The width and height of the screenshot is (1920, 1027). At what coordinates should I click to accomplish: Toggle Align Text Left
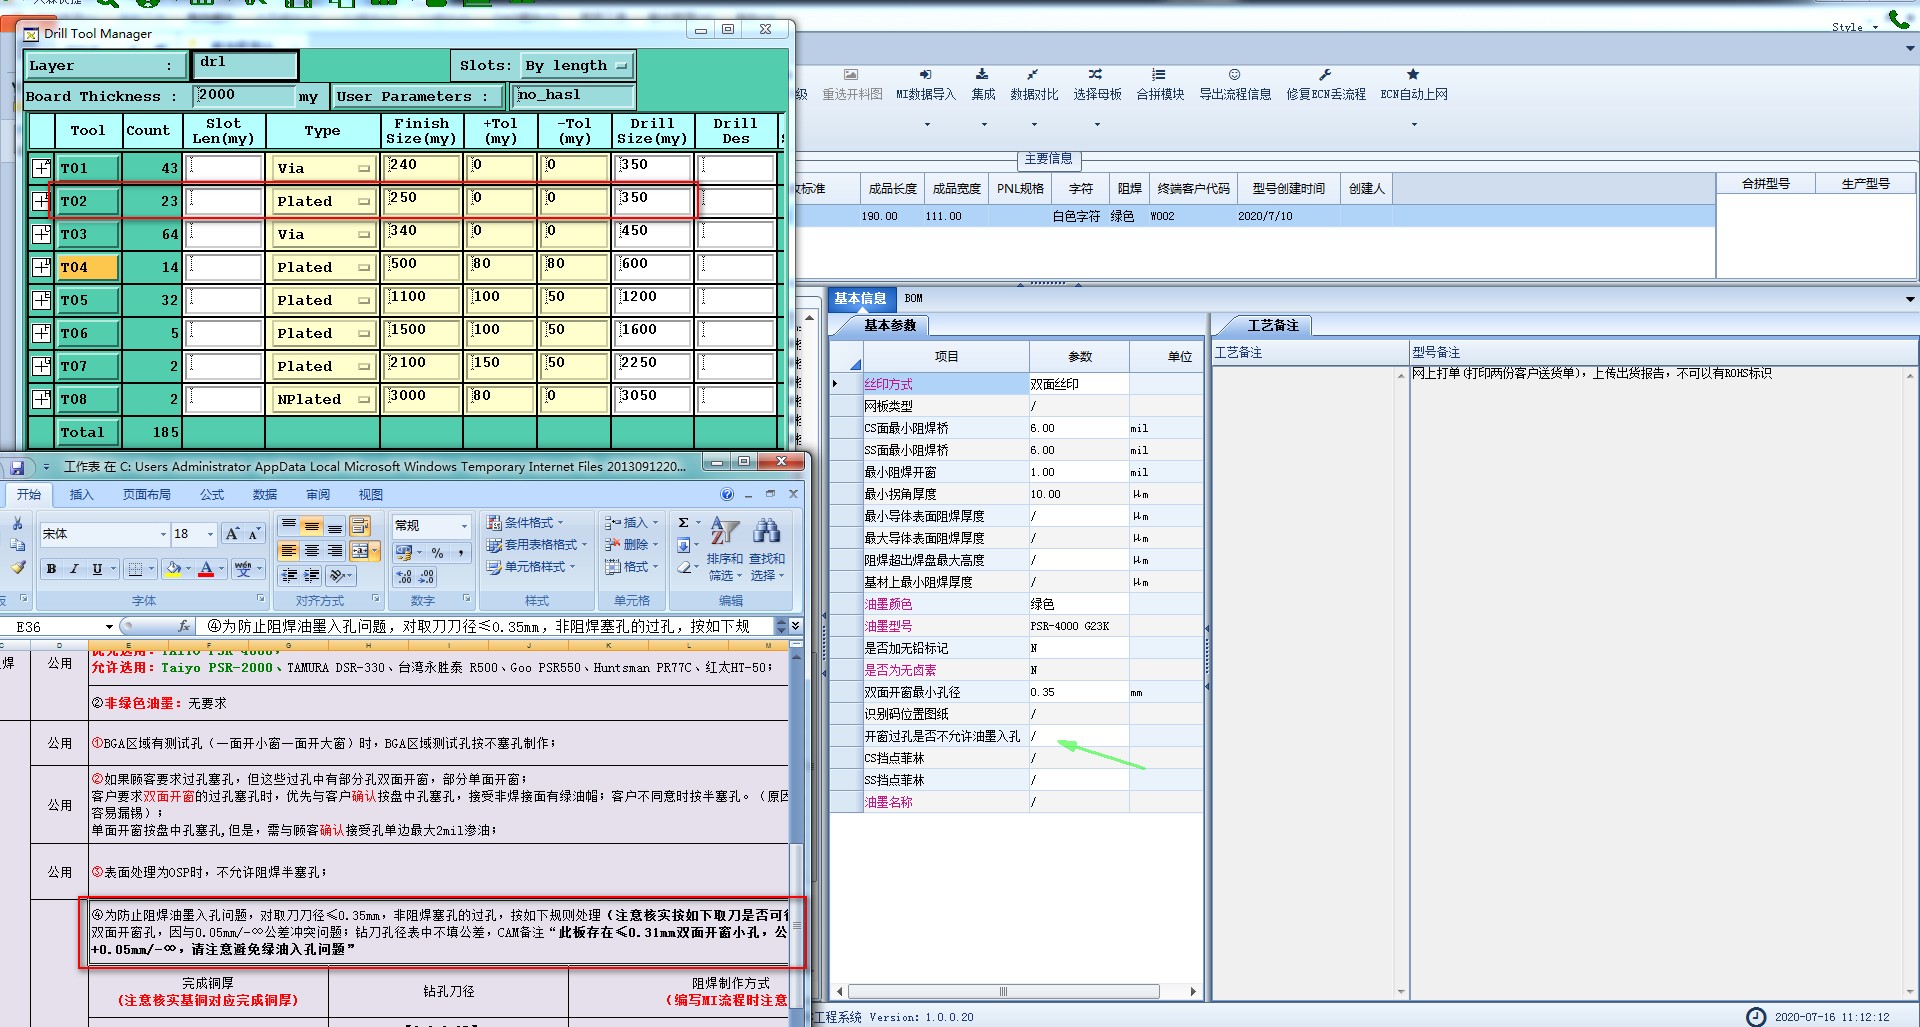[x=289, y=551]
